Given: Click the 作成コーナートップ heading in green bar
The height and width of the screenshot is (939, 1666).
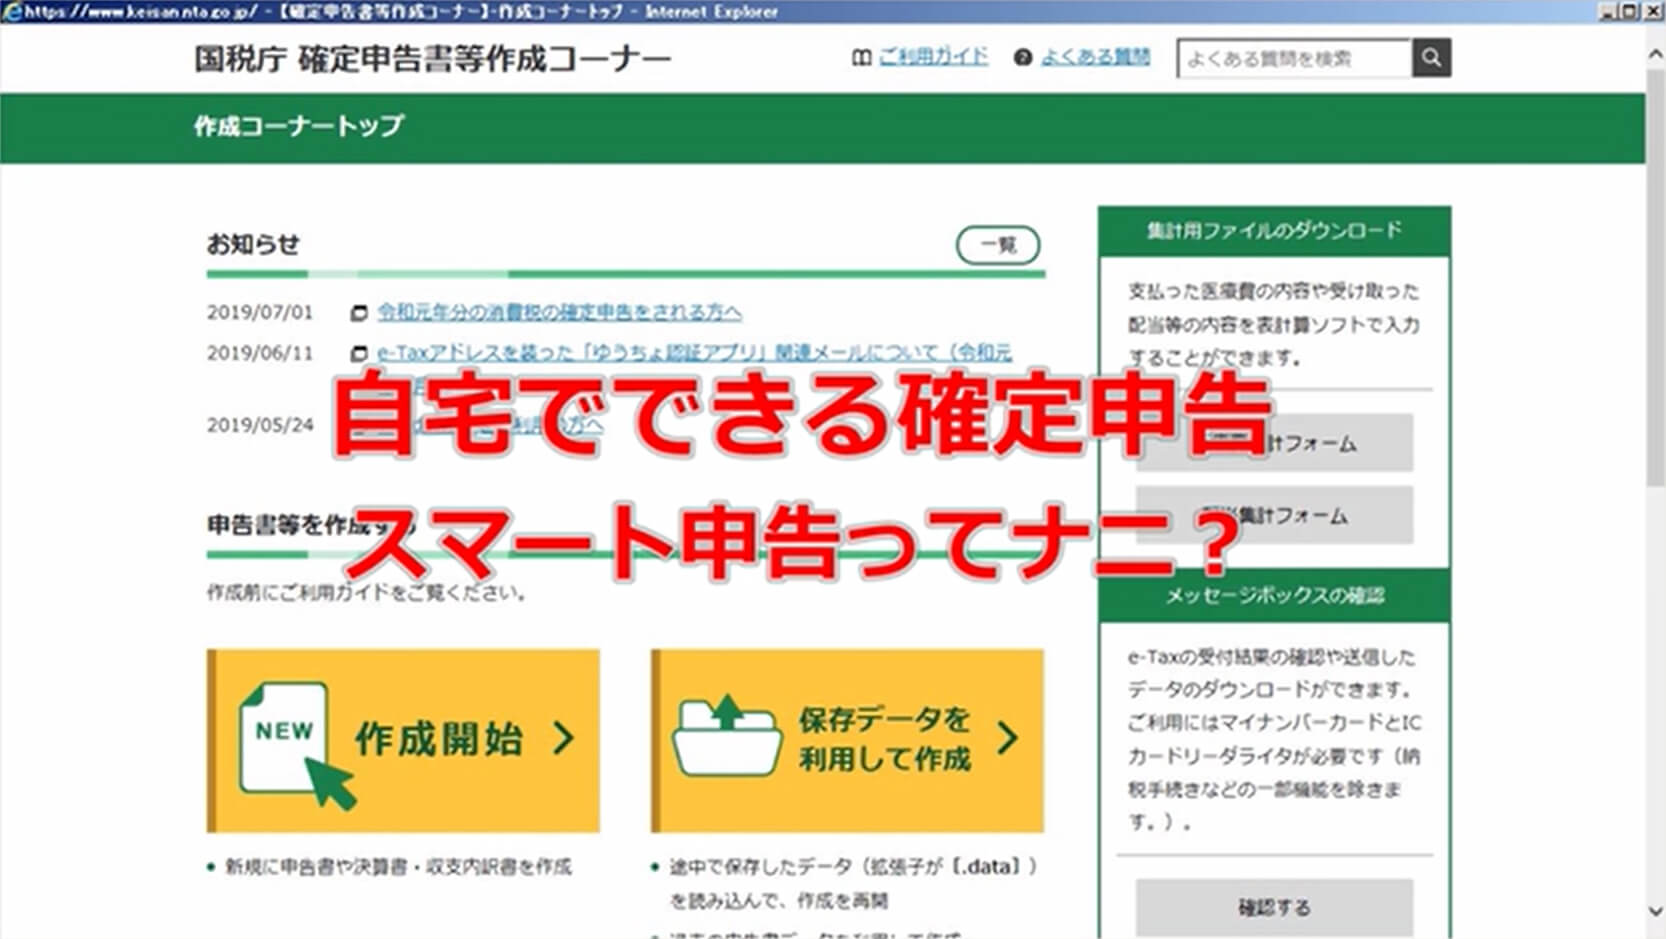Looking at the screenshot, I should click(299, 126).
